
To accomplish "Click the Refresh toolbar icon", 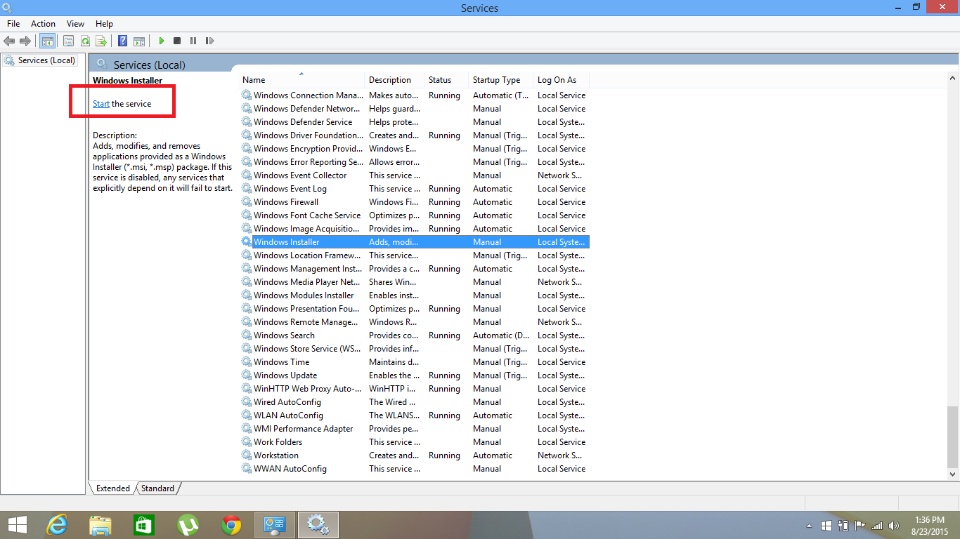I will tap(85, 41).
